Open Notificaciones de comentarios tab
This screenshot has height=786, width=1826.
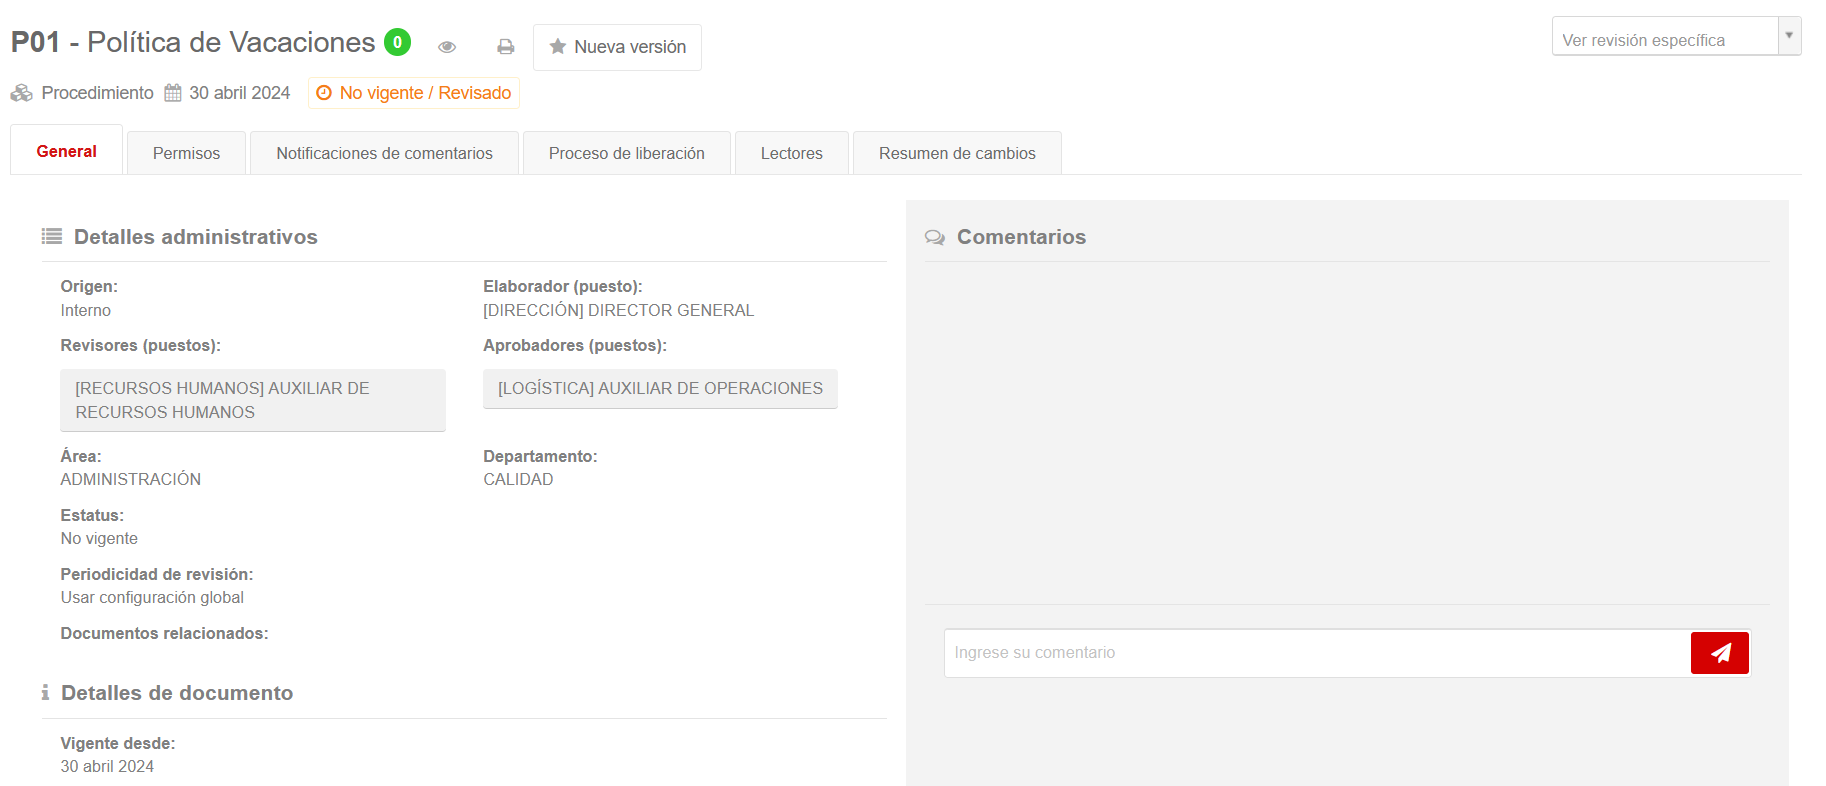click(x=384, y=153)
